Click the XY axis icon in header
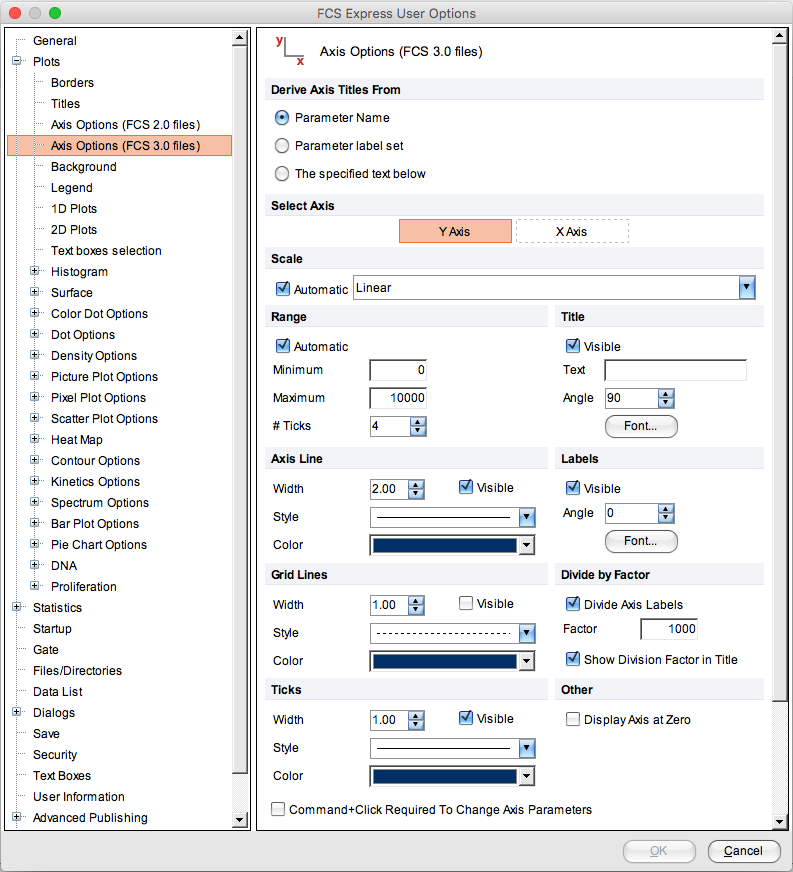The image size is (793, 872). (x=289, y=51)
